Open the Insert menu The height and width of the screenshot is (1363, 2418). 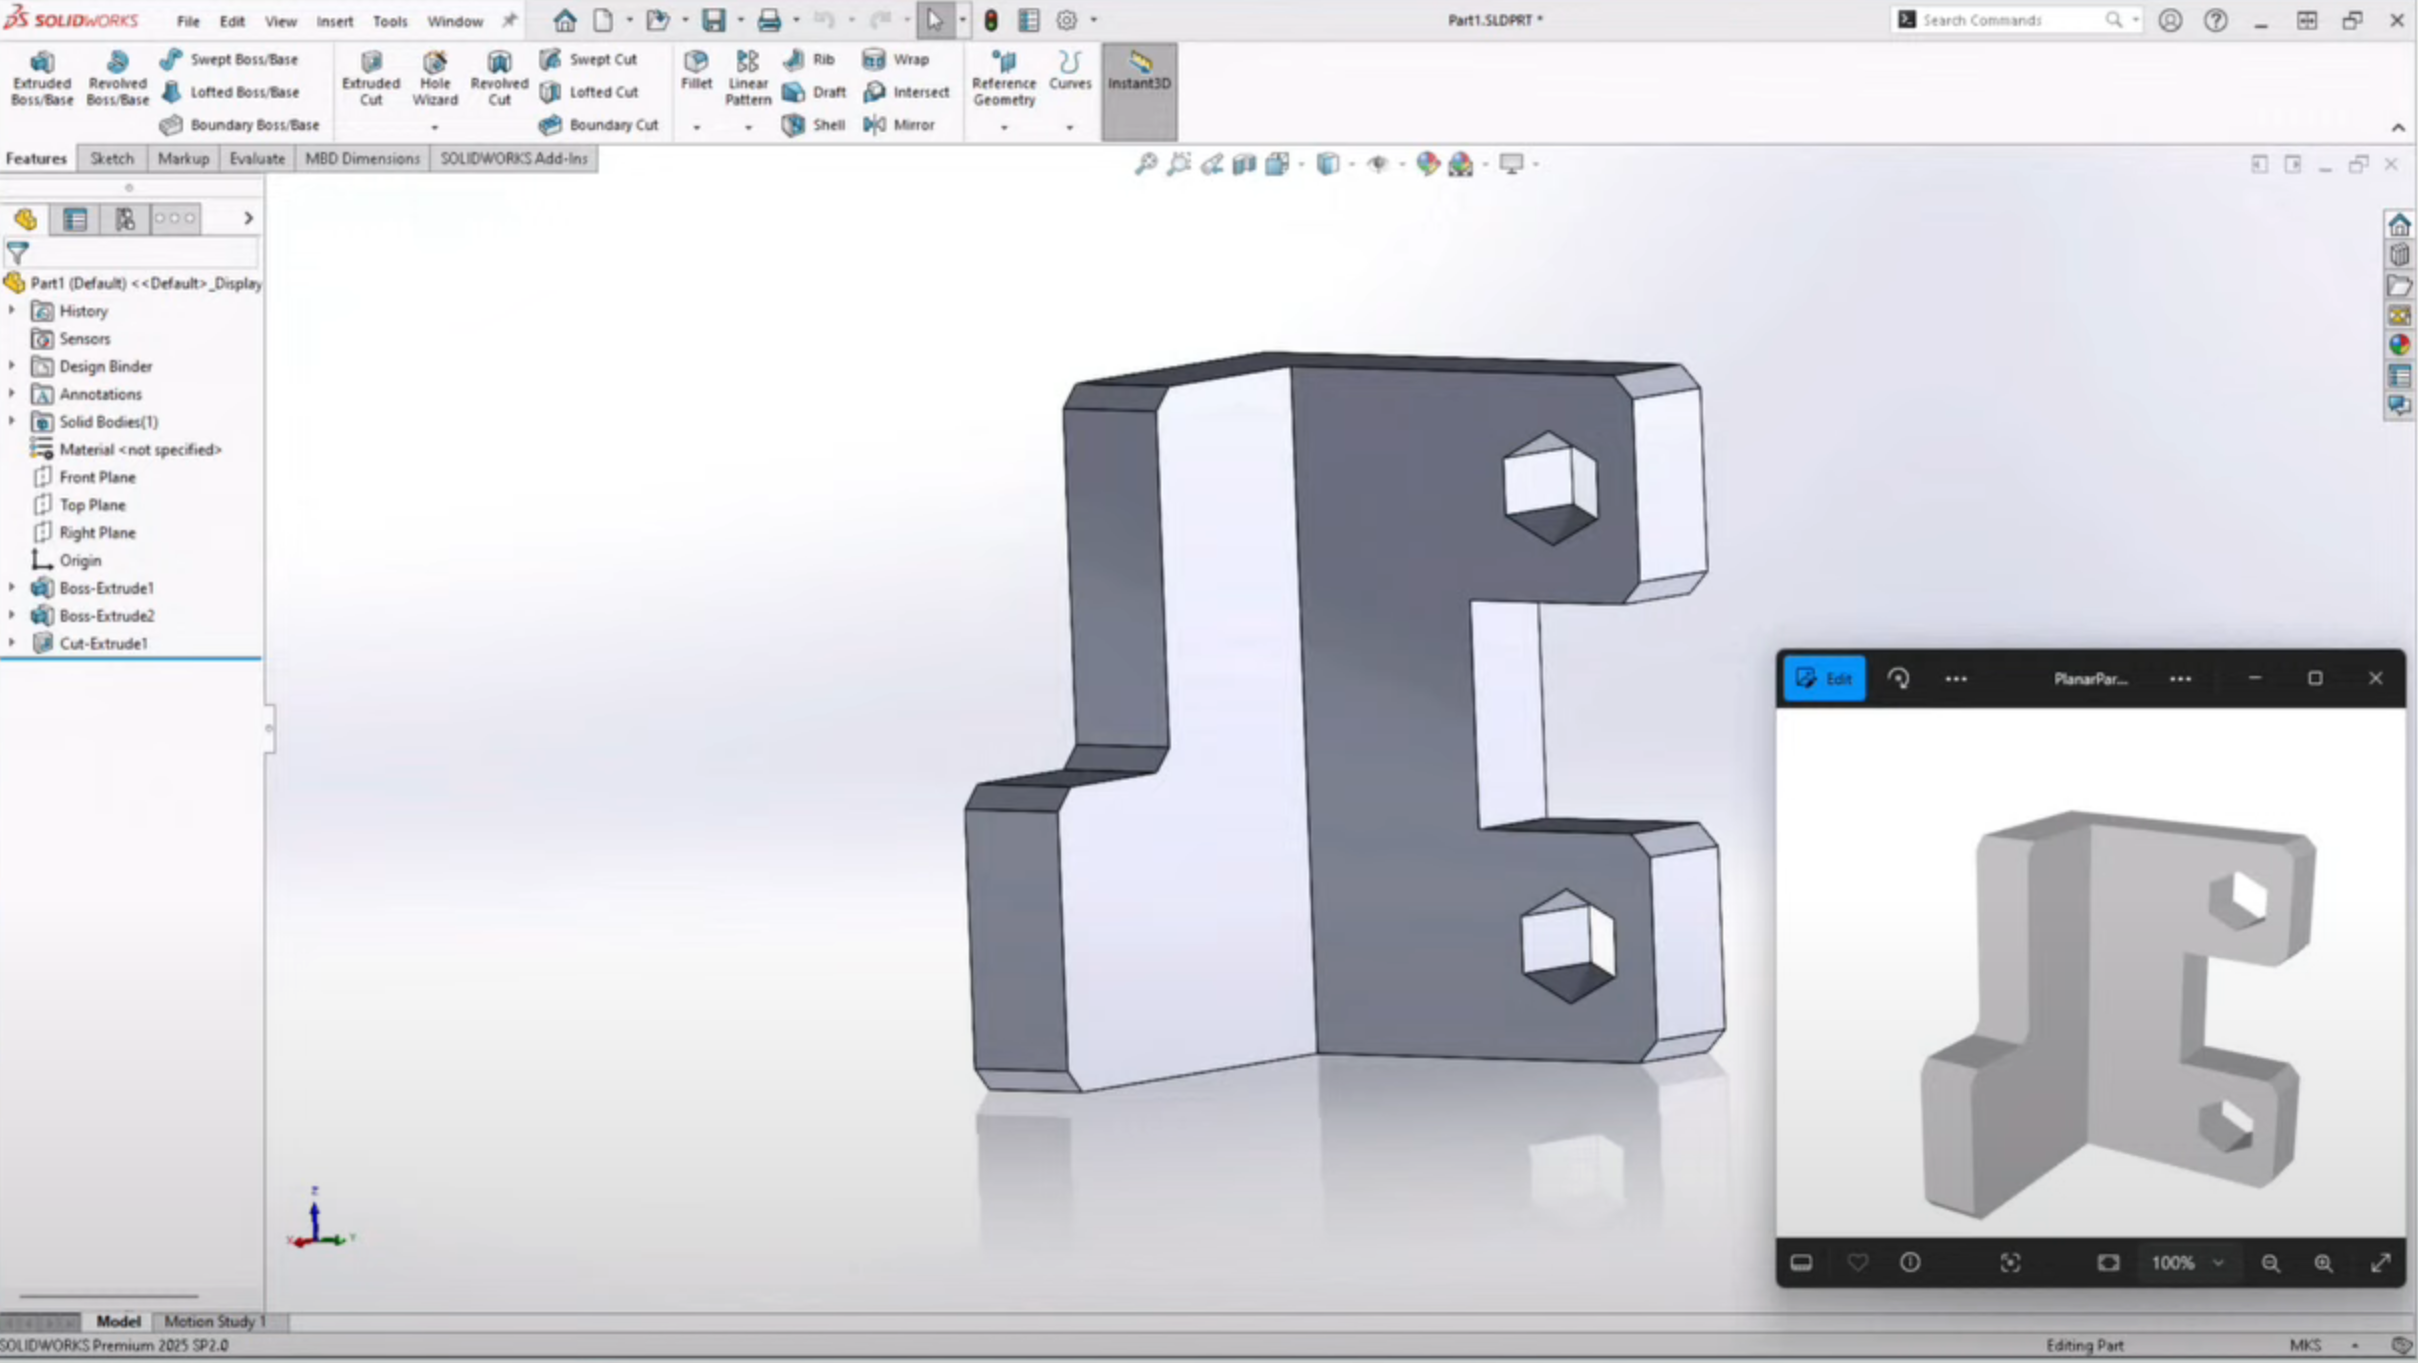click(x=334, y=21)
